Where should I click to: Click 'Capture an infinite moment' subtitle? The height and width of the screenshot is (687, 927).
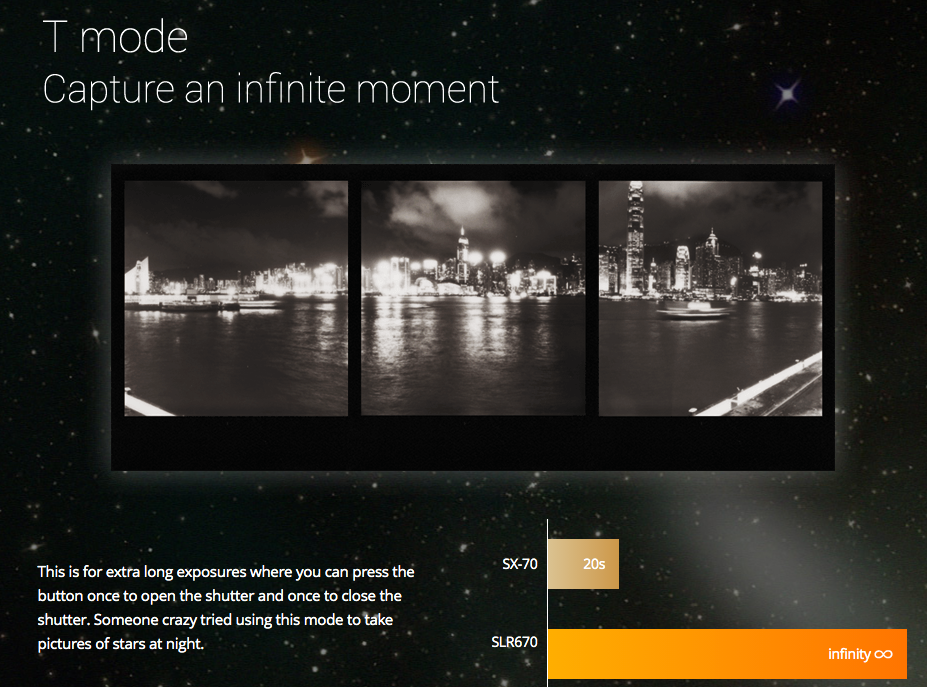tap(271, 89)
